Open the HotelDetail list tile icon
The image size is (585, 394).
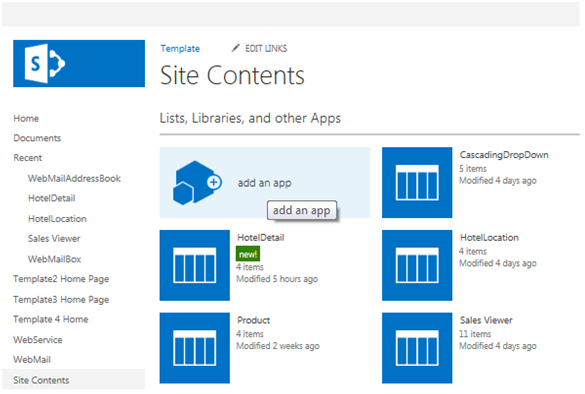coord(194,265)
